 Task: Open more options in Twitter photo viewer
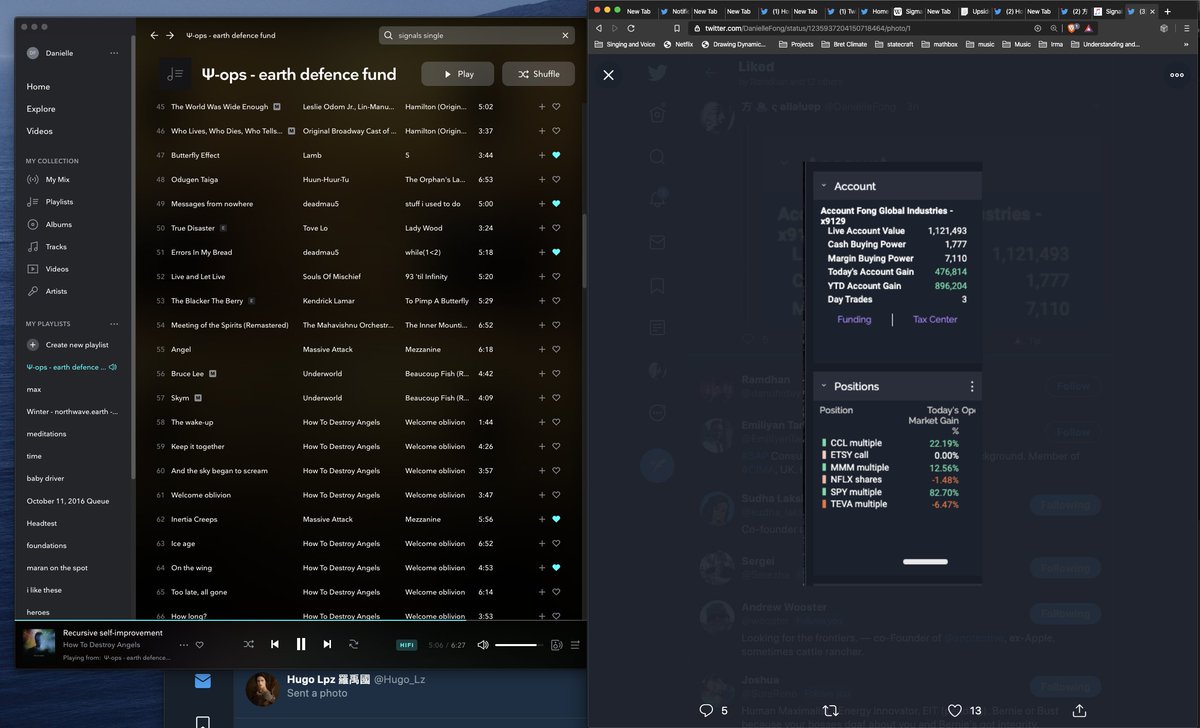[1177, 74]
